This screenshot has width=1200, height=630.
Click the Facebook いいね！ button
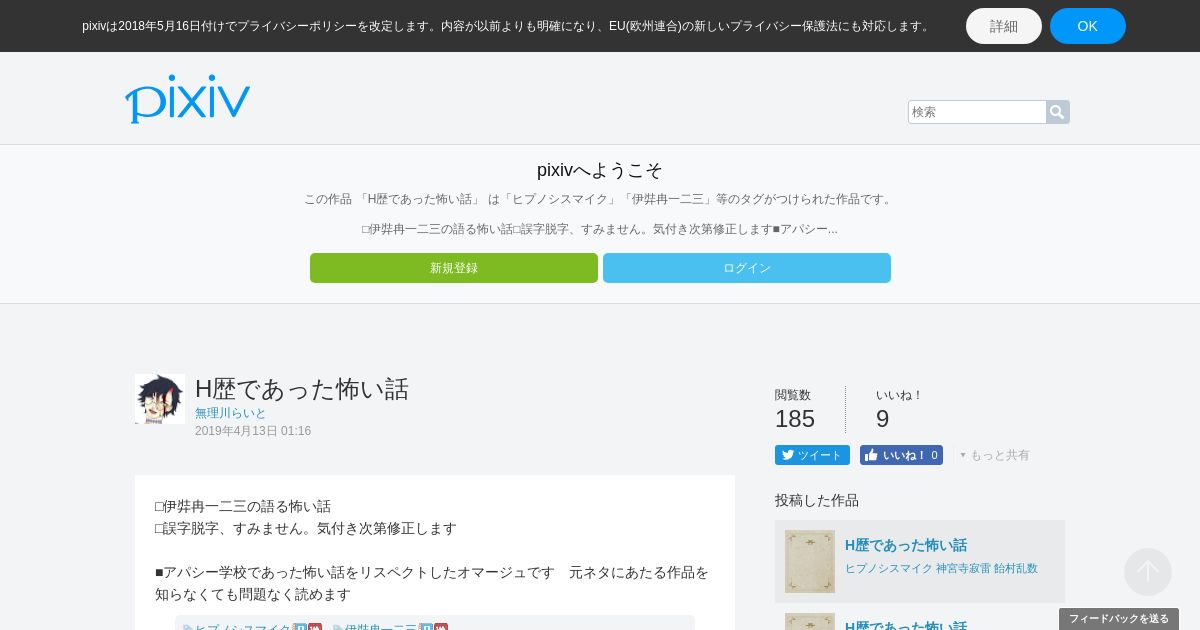point(901,455)
